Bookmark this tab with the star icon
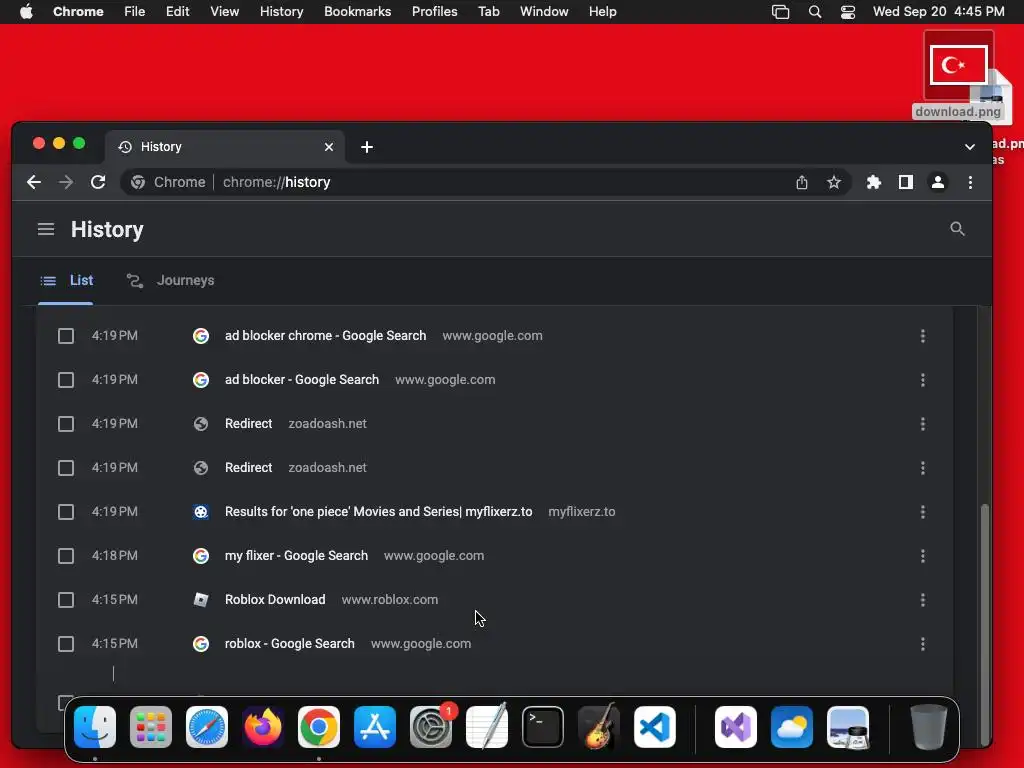 click(x=834, y=182)
